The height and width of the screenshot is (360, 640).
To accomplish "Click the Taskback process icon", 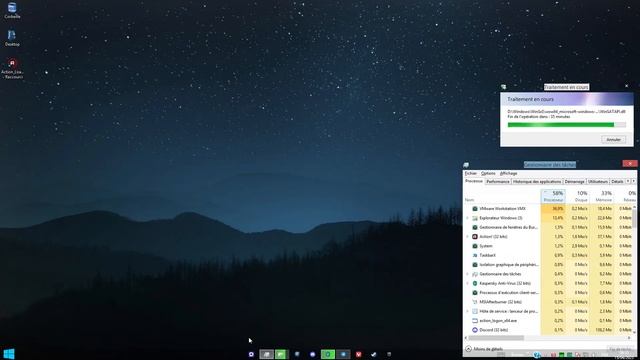I will 475,255.
